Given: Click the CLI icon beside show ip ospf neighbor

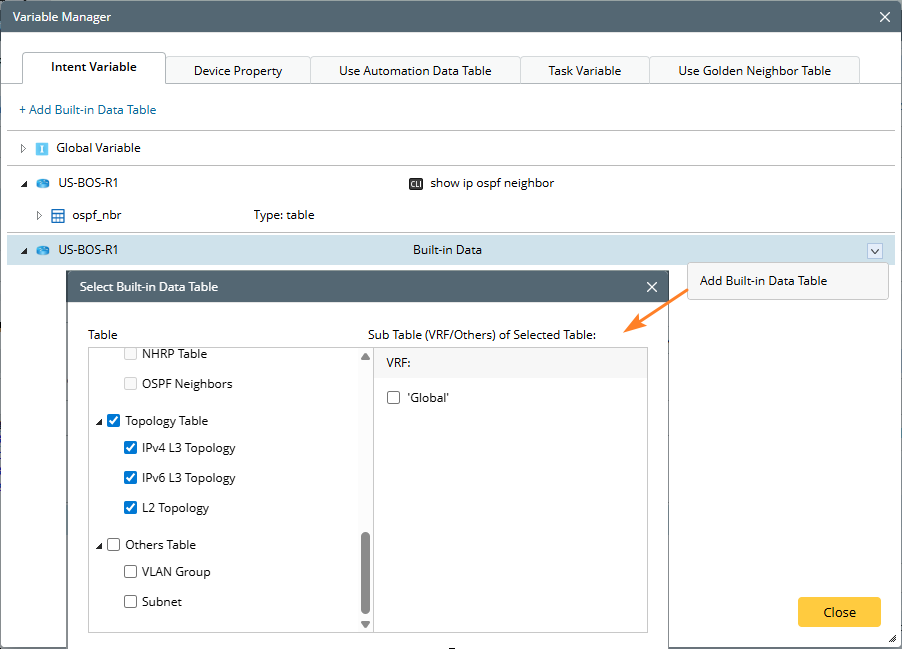Looking at the screenshot, I should [x=416, y=184].
